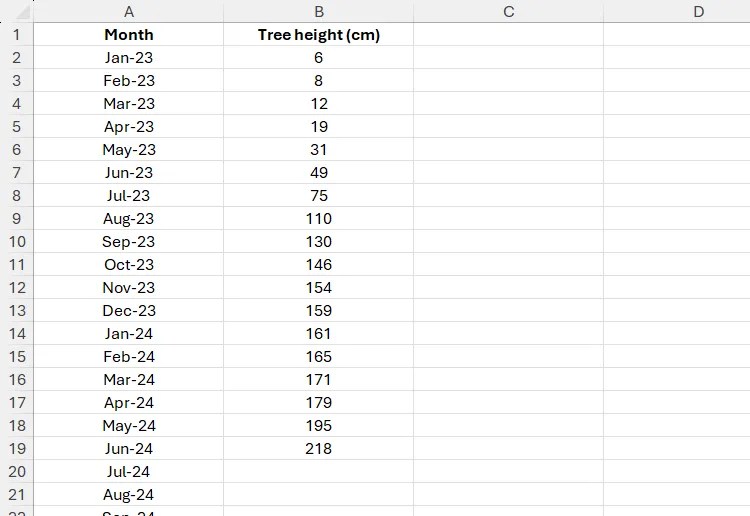Click the cell with value 75

(x=319, y=196)
